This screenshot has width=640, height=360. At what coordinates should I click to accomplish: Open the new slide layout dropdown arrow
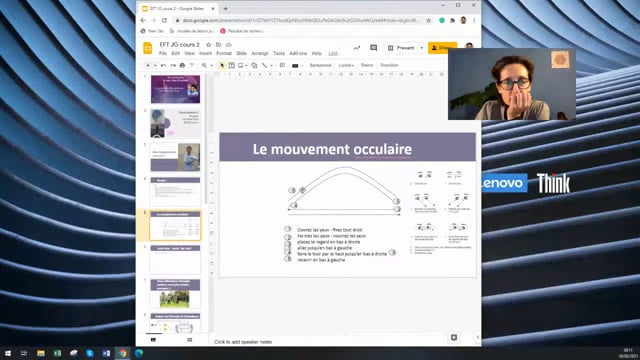point(154,65)
